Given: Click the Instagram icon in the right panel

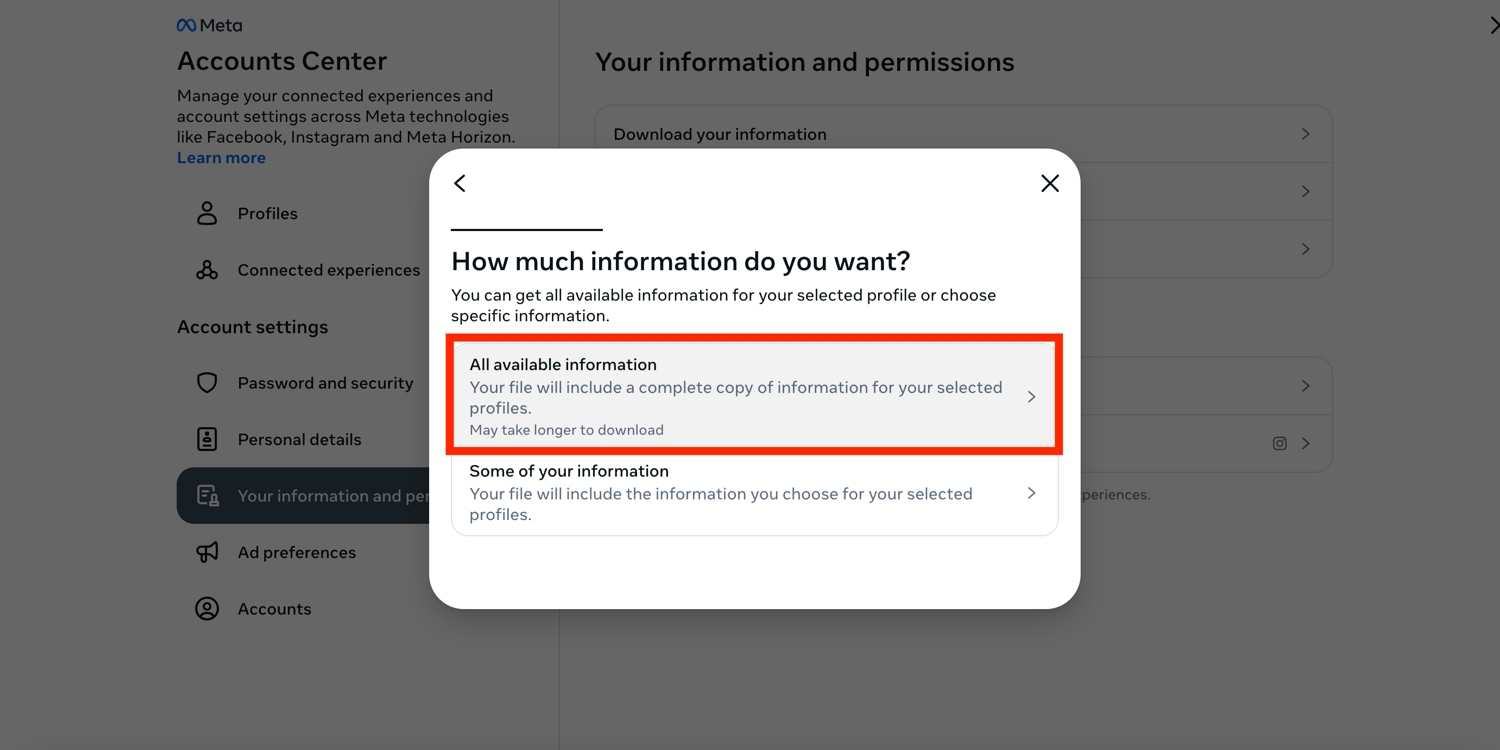Looking at the screenshot, I should click(1279, 443).
